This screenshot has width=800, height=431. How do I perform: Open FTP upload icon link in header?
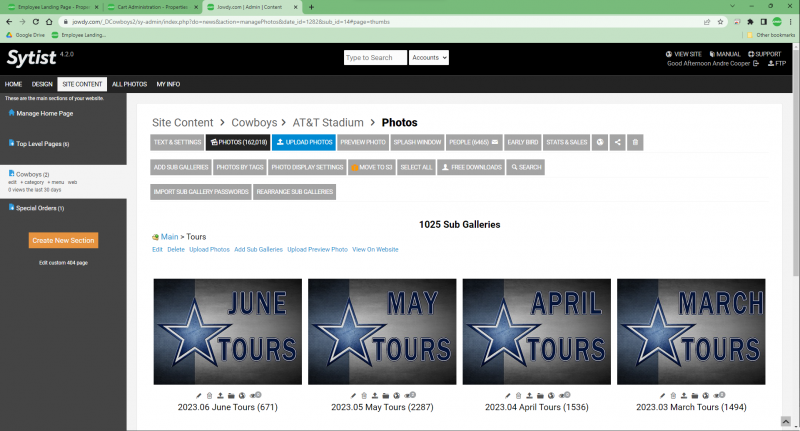click(x=777, y=64)
